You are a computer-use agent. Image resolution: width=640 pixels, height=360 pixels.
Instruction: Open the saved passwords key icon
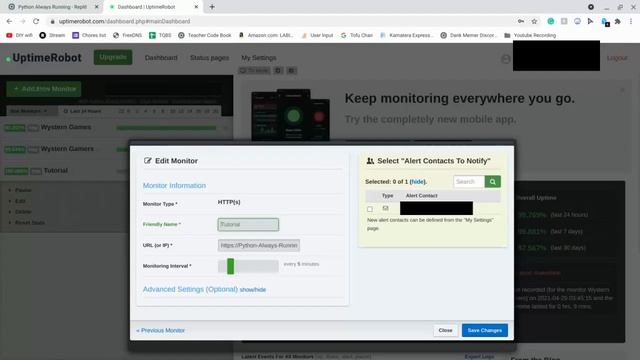[521, 21]
